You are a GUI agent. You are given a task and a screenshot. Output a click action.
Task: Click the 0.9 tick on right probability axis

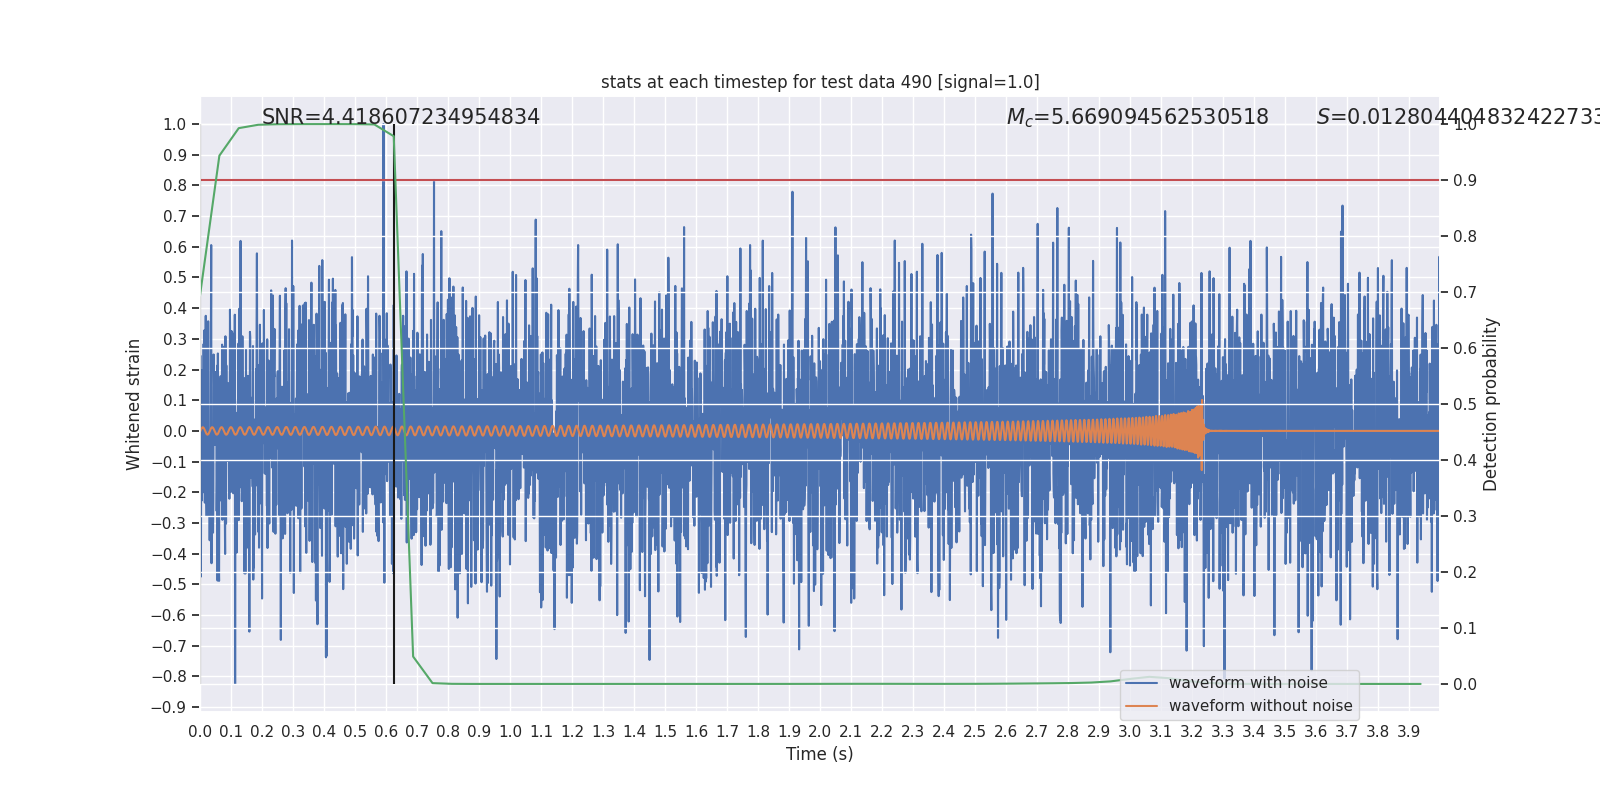pyautogui.click(x=1464, y=181)
